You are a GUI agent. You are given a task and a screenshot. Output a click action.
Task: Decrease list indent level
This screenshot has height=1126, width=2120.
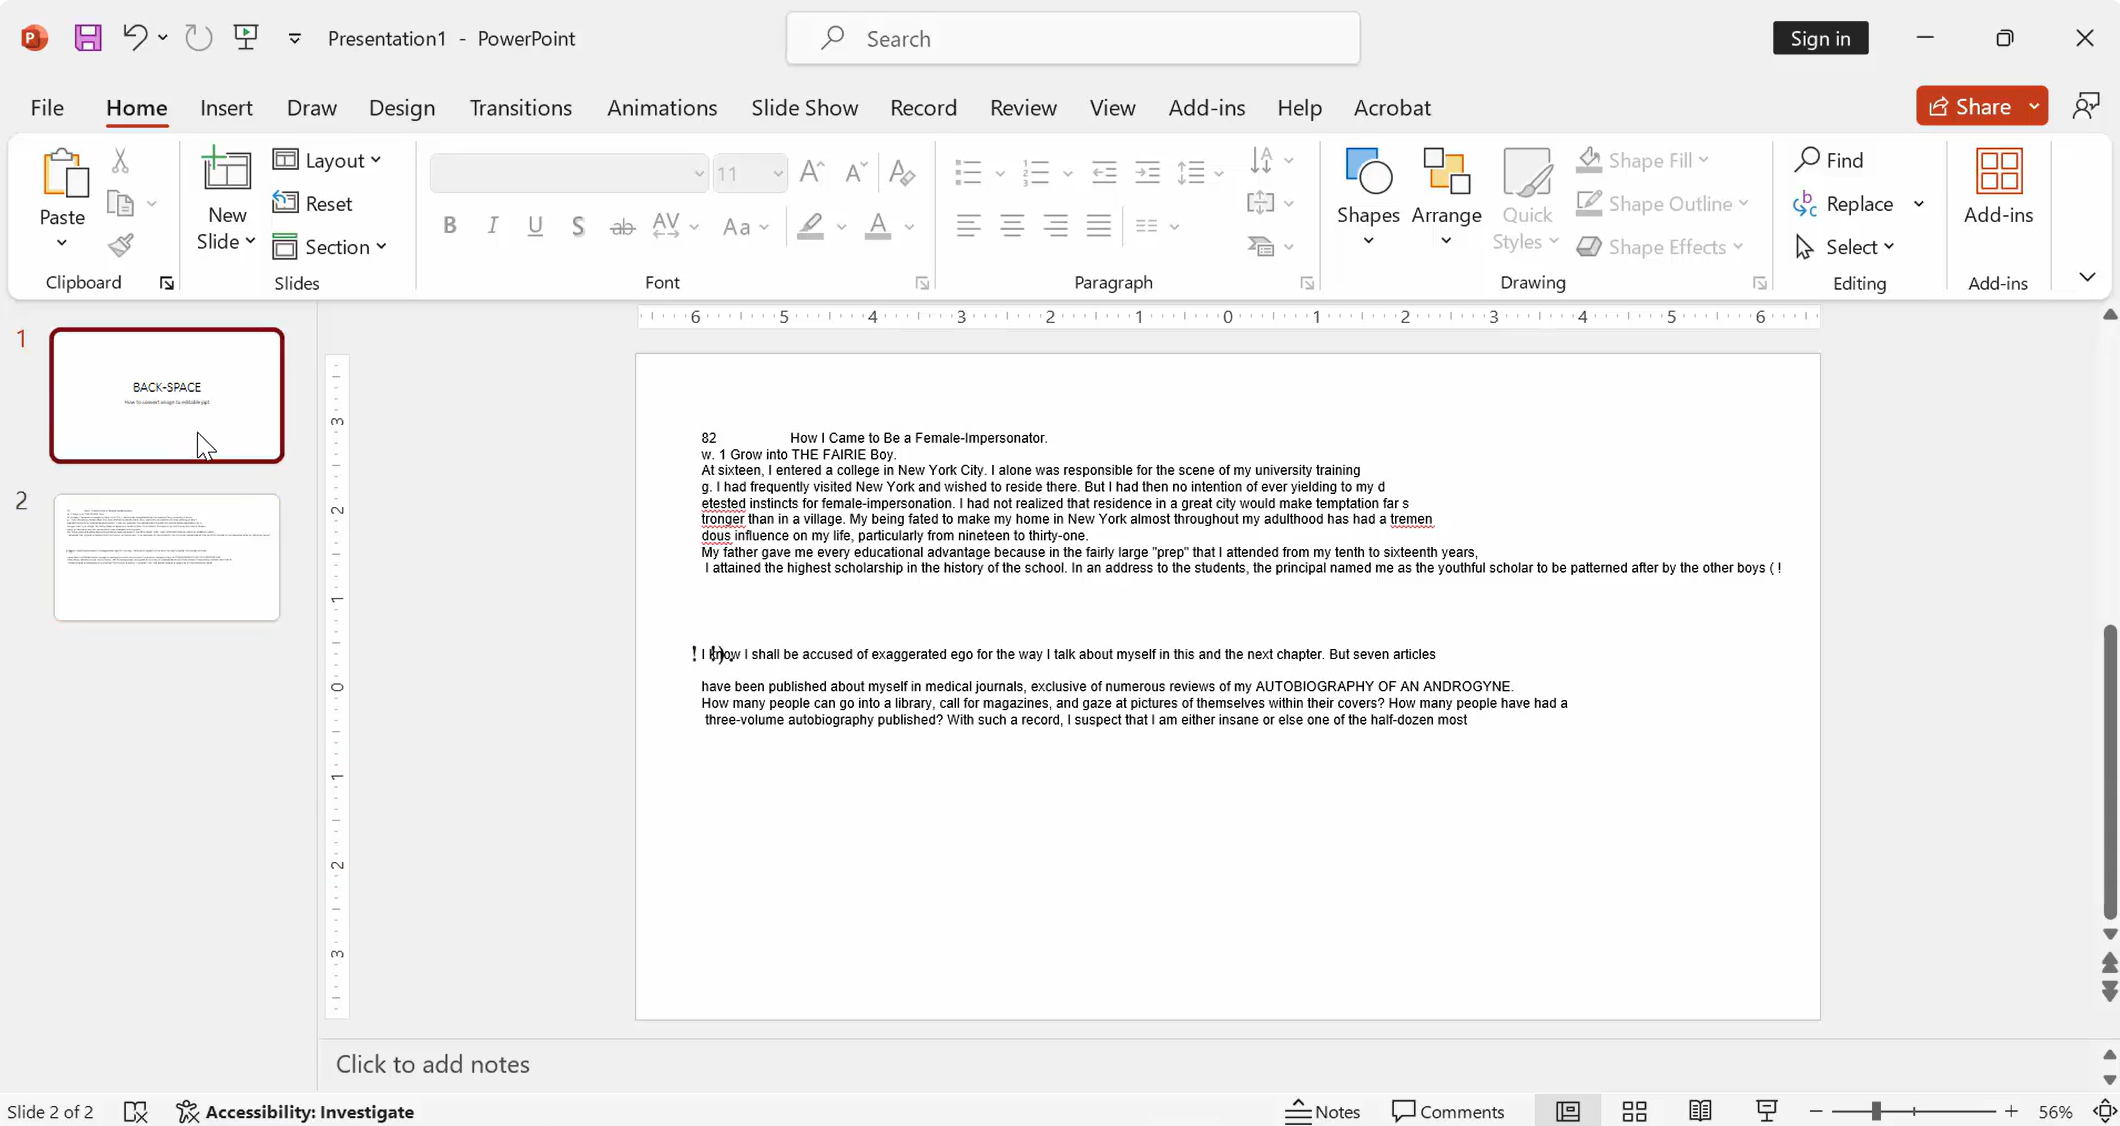pos(1104,172)
